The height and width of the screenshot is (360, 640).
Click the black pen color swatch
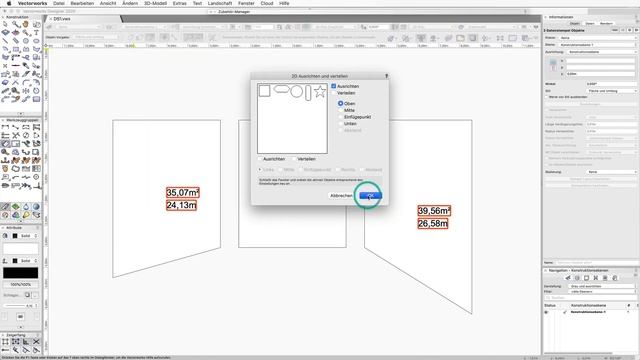click(x=20, y=273)
